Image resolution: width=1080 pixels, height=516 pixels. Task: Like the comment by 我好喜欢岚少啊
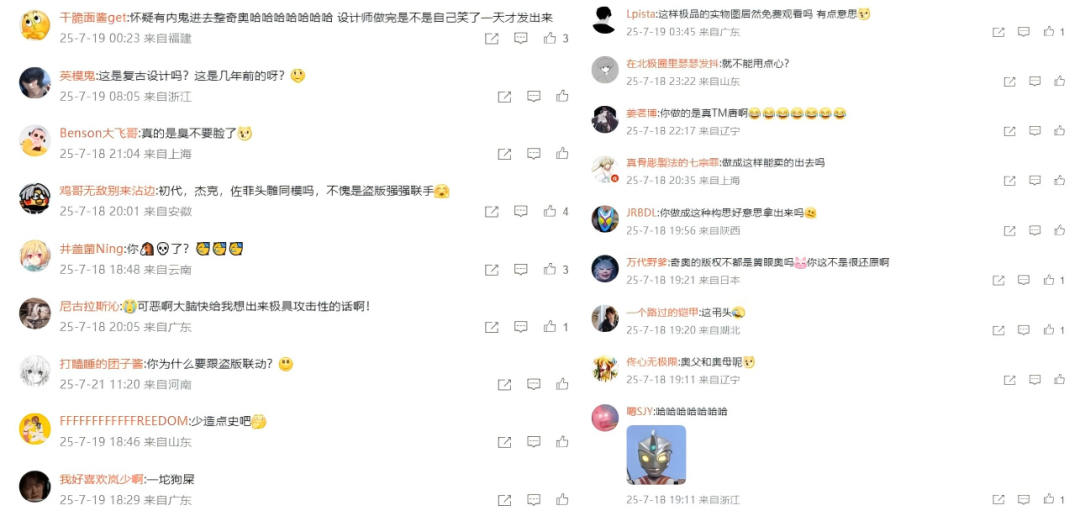coord(563,499)
